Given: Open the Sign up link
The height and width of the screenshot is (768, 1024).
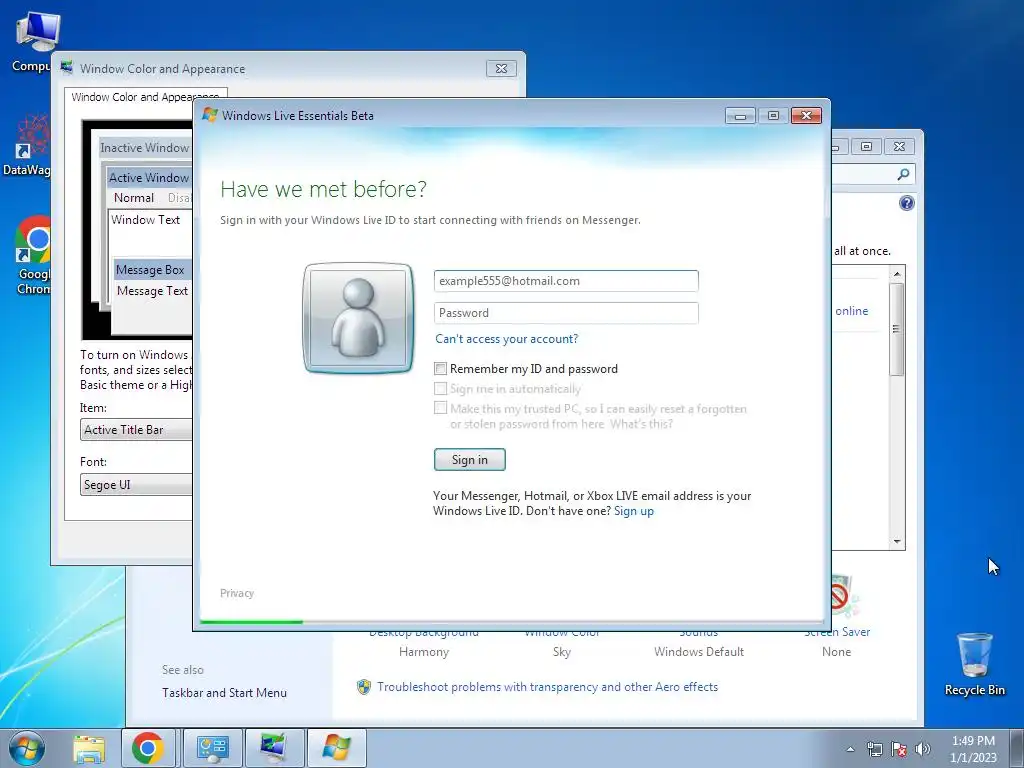Looking at the screenshot, I should (x=633, y=511).
